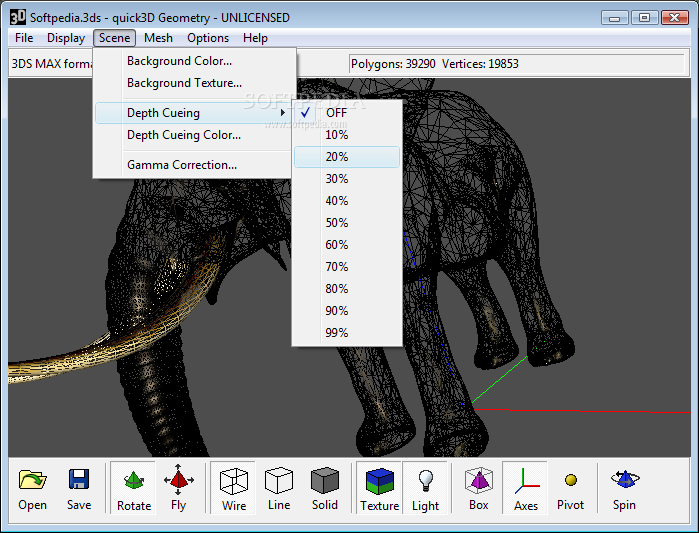This screenshot has height=533, width=699.
Task: Open the Help menu
Action: (255, 38)
